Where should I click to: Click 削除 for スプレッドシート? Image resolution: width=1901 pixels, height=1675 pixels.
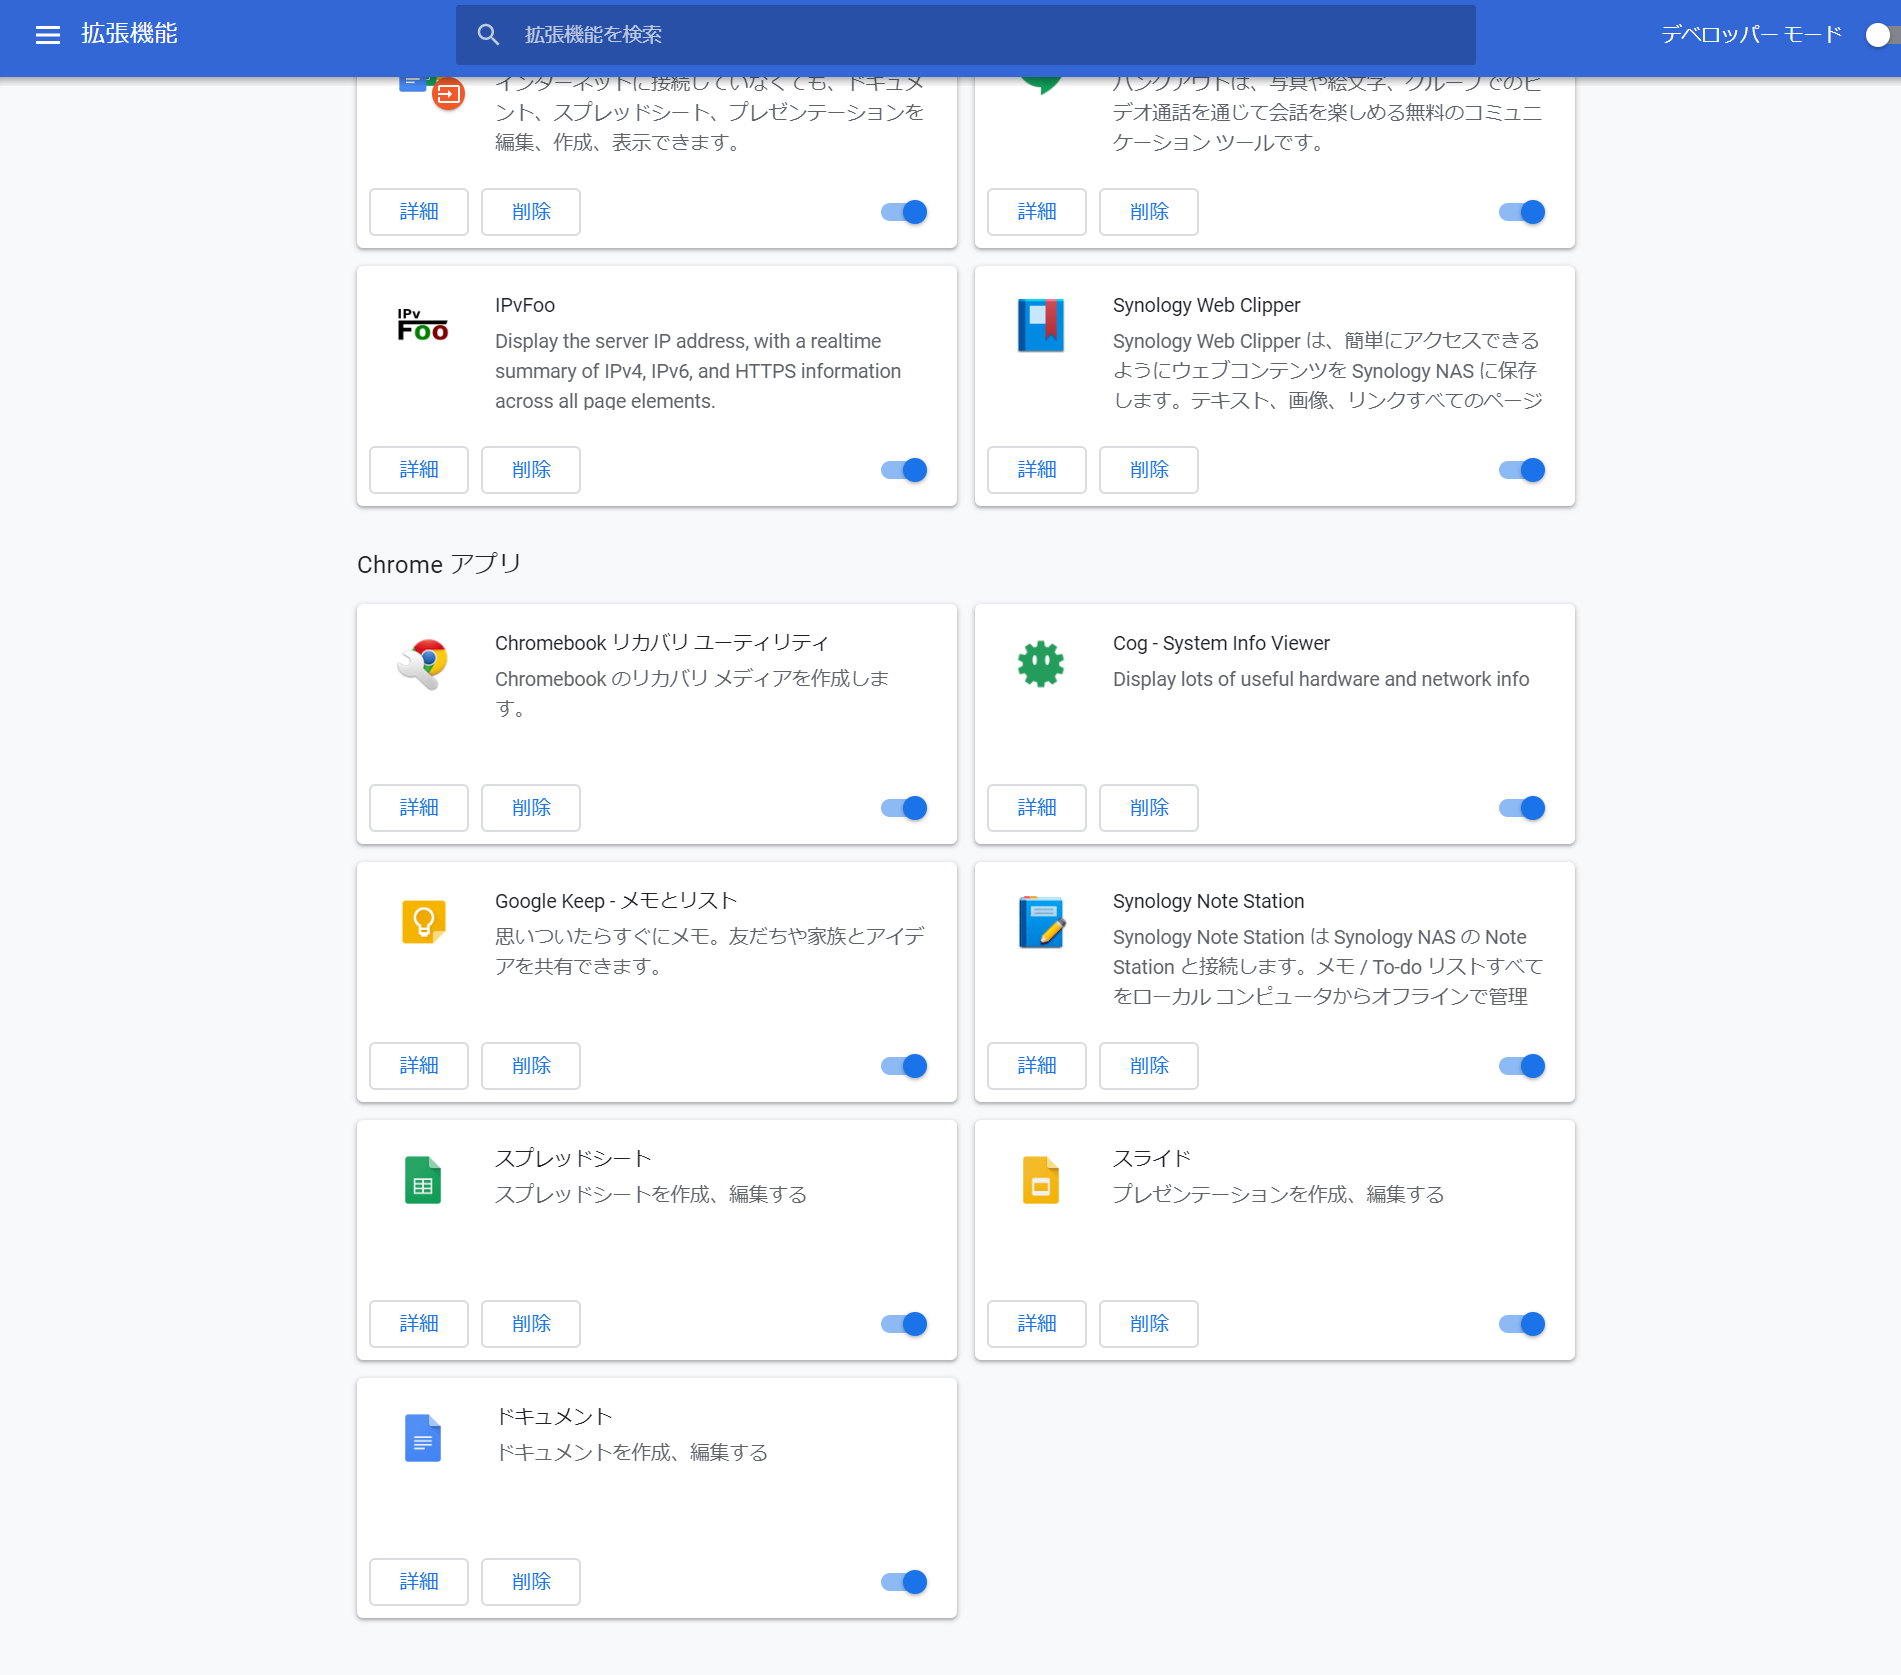click(531, 1324)
